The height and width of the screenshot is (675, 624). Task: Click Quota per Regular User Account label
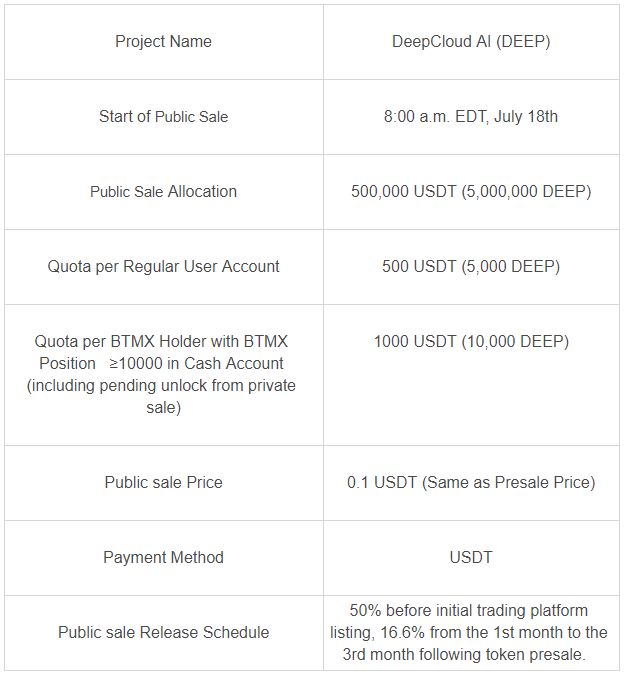click(164, 266)
